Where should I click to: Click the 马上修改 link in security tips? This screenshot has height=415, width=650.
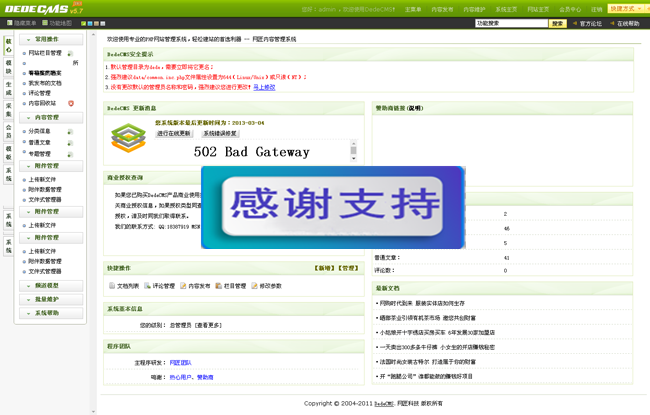point(264,87)
